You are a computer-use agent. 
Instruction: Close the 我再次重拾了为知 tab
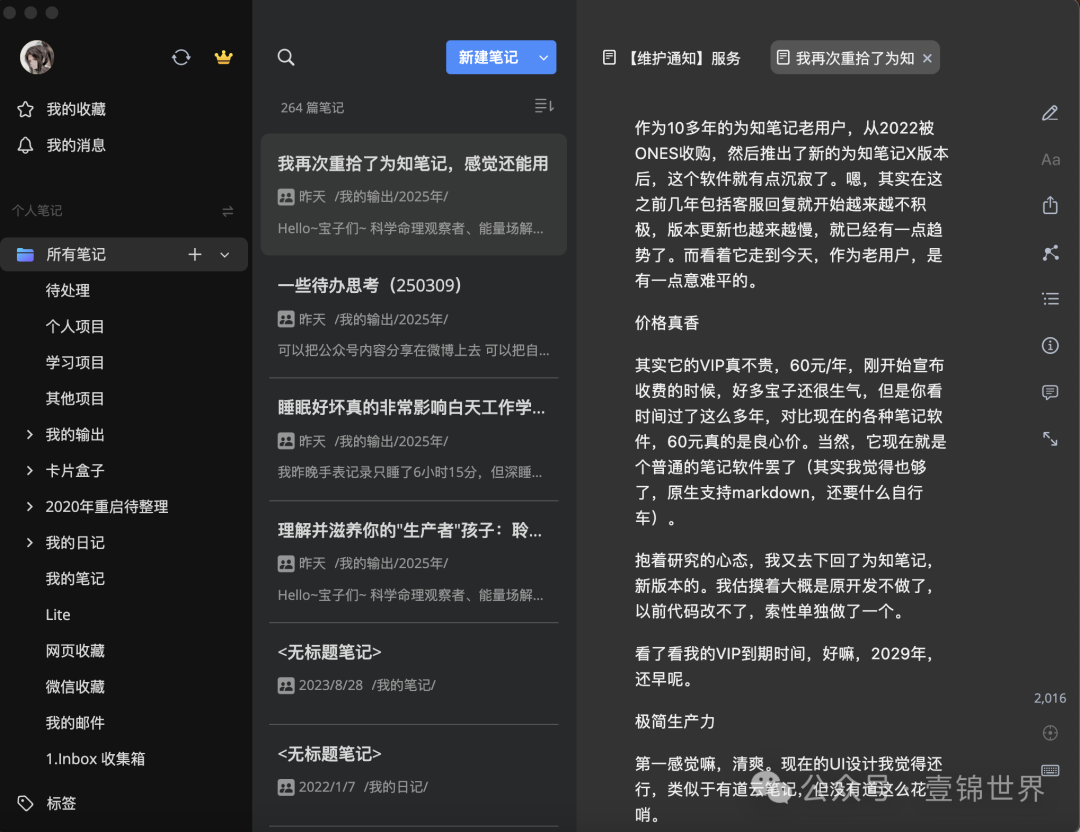click(x=927, y=59)
